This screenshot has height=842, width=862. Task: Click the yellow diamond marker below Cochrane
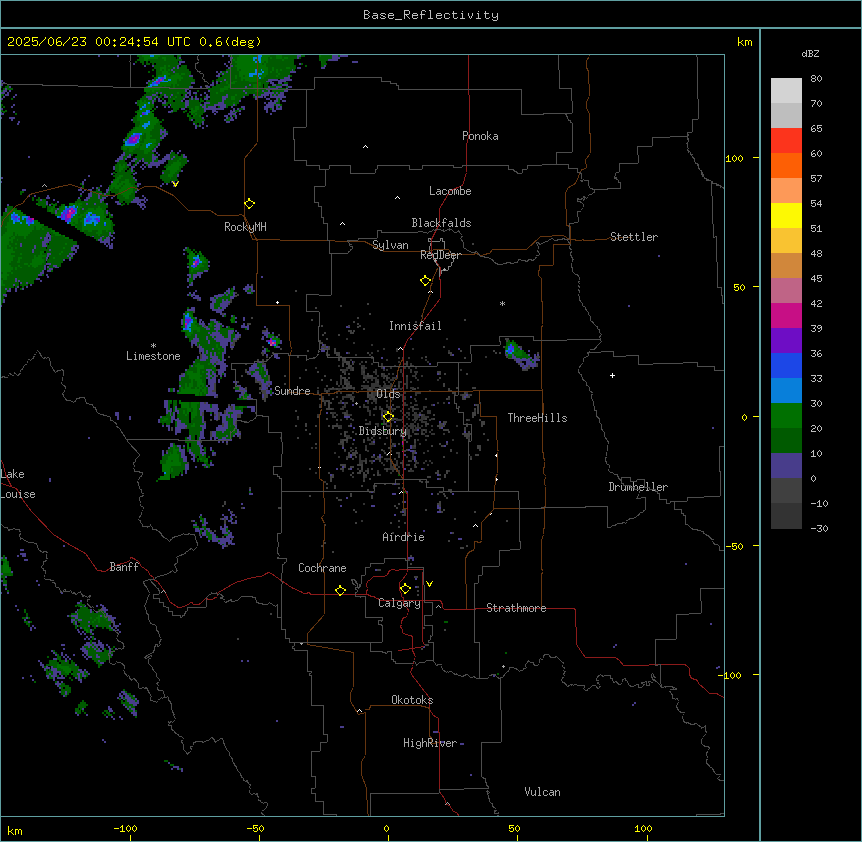pos(340,590)
